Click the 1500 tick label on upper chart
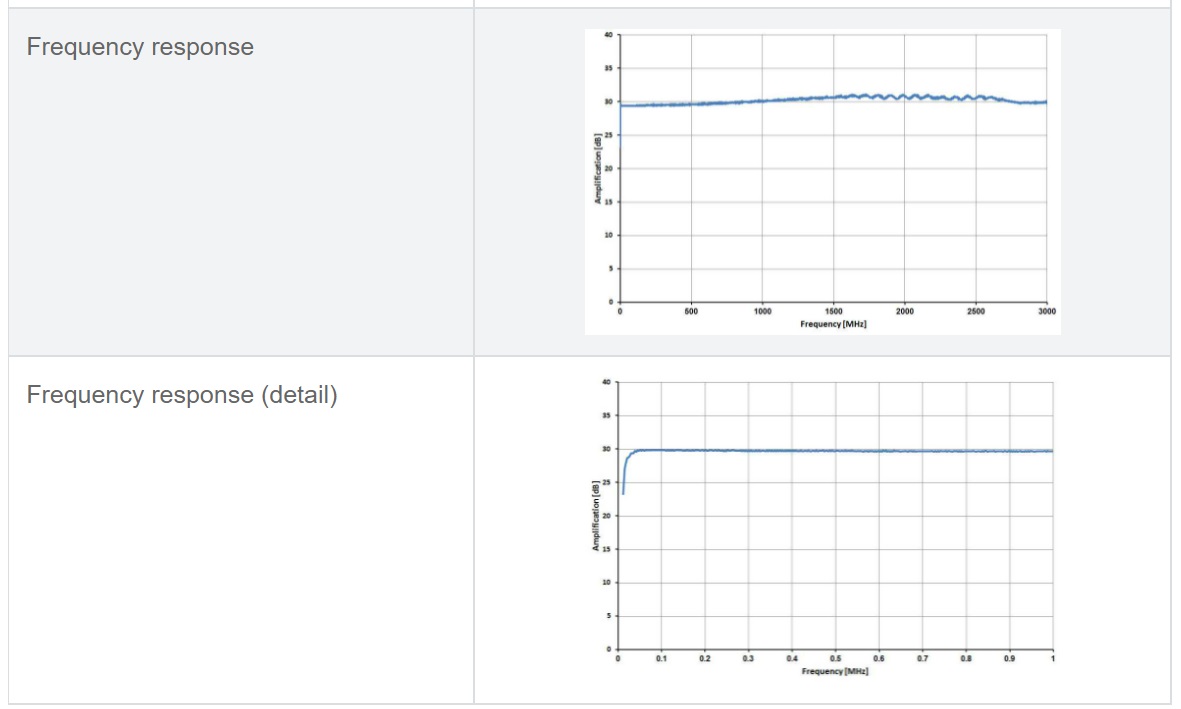The height and width of the screenshot is (709, 1181). [x=833, y=312]
